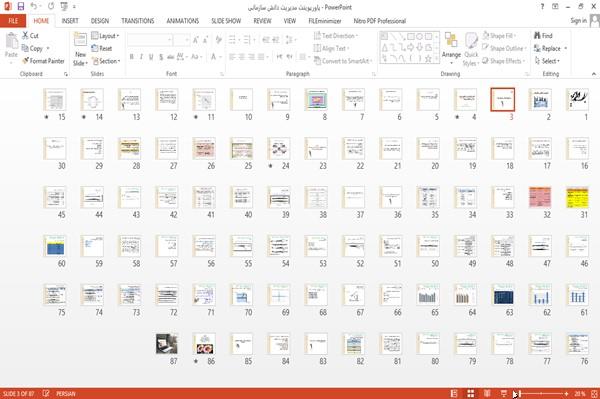Screen dimensions: 600x399
Task: Click Clear All Formatting icon
Action: click(x=218, y=39)
